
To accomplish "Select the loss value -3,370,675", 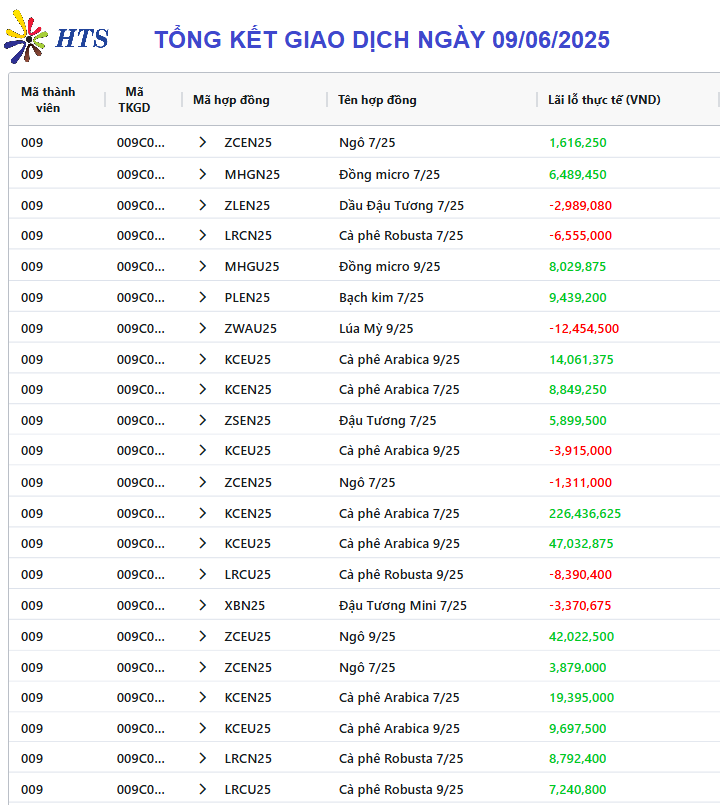I will [x=579, y=605].
